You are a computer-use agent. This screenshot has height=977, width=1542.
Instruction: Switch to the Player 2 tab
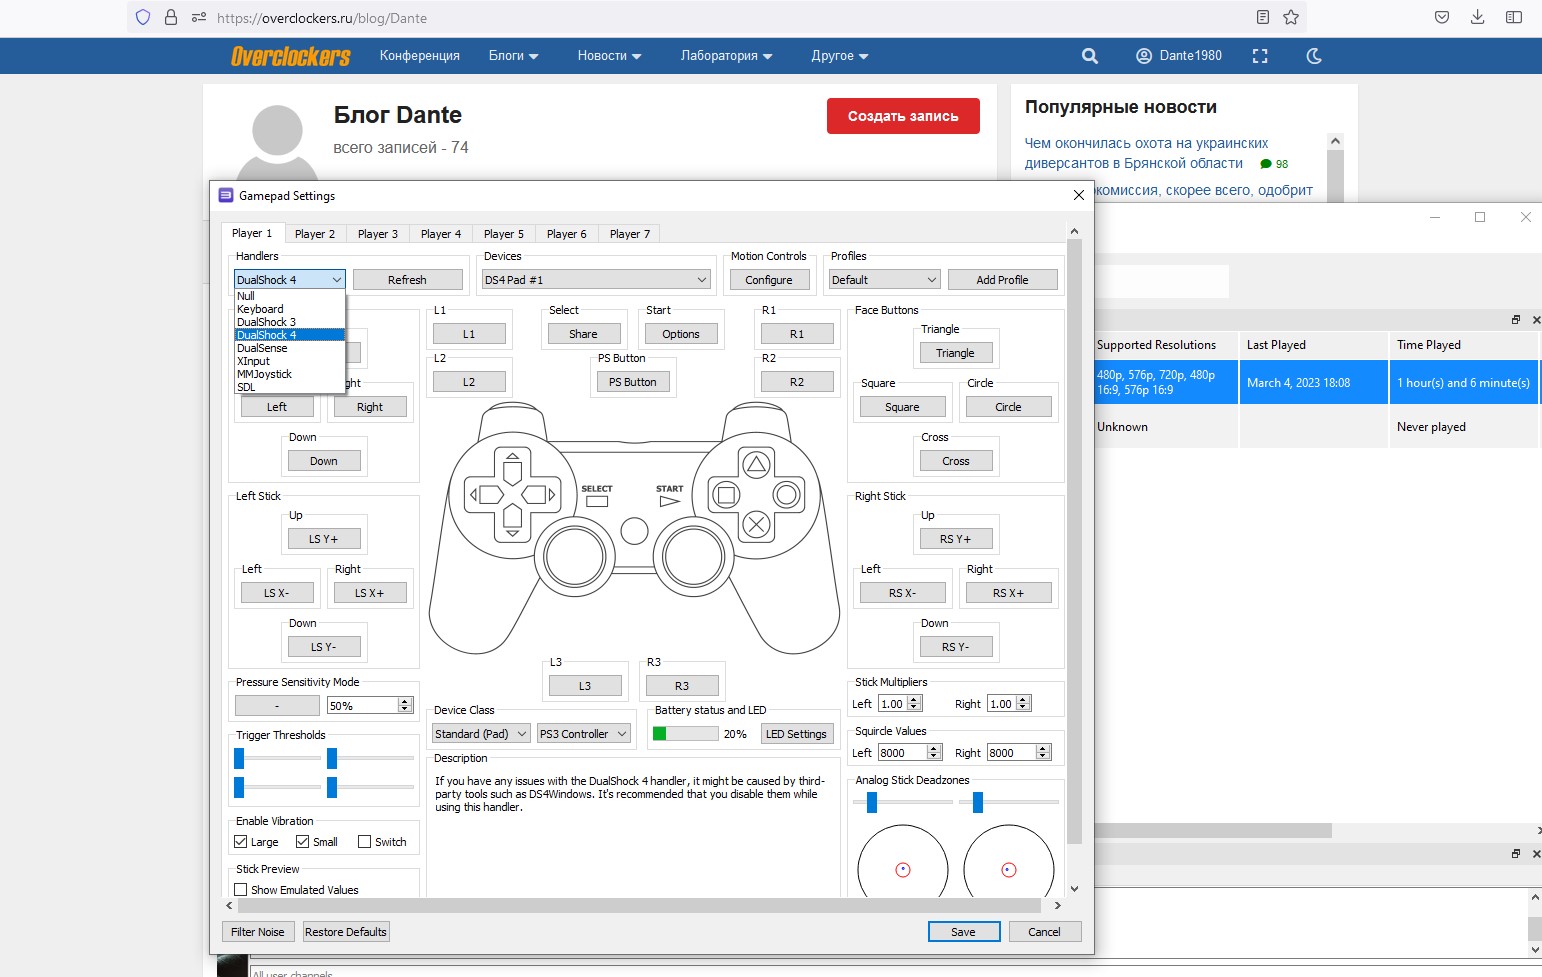coord(315,234)
